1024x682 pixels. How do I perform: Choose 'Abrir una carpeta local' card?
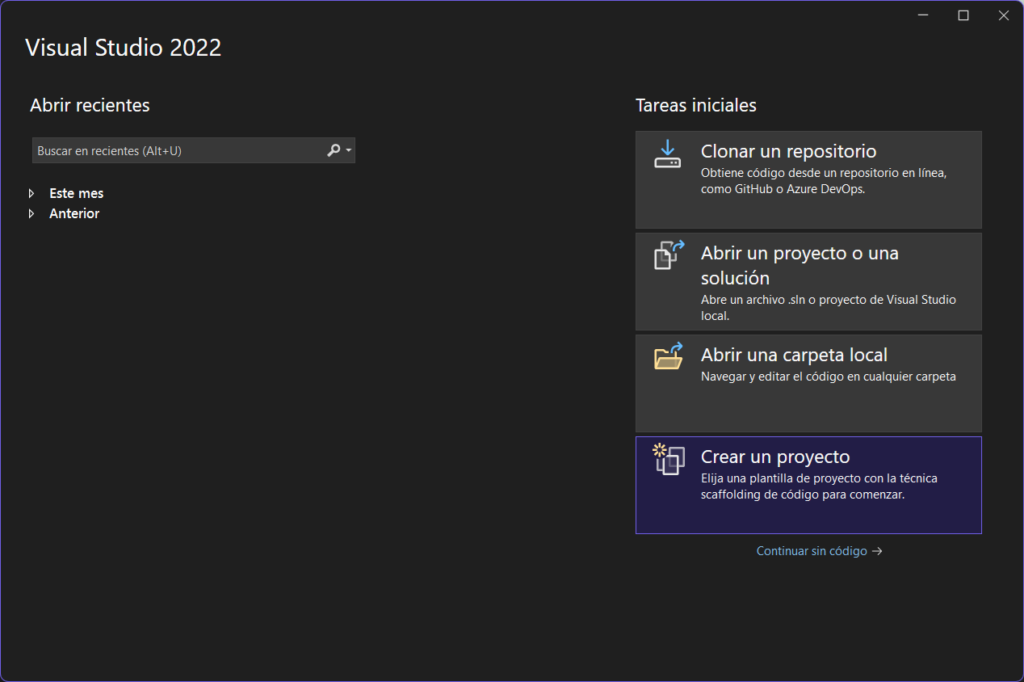(x=808, y=383)
